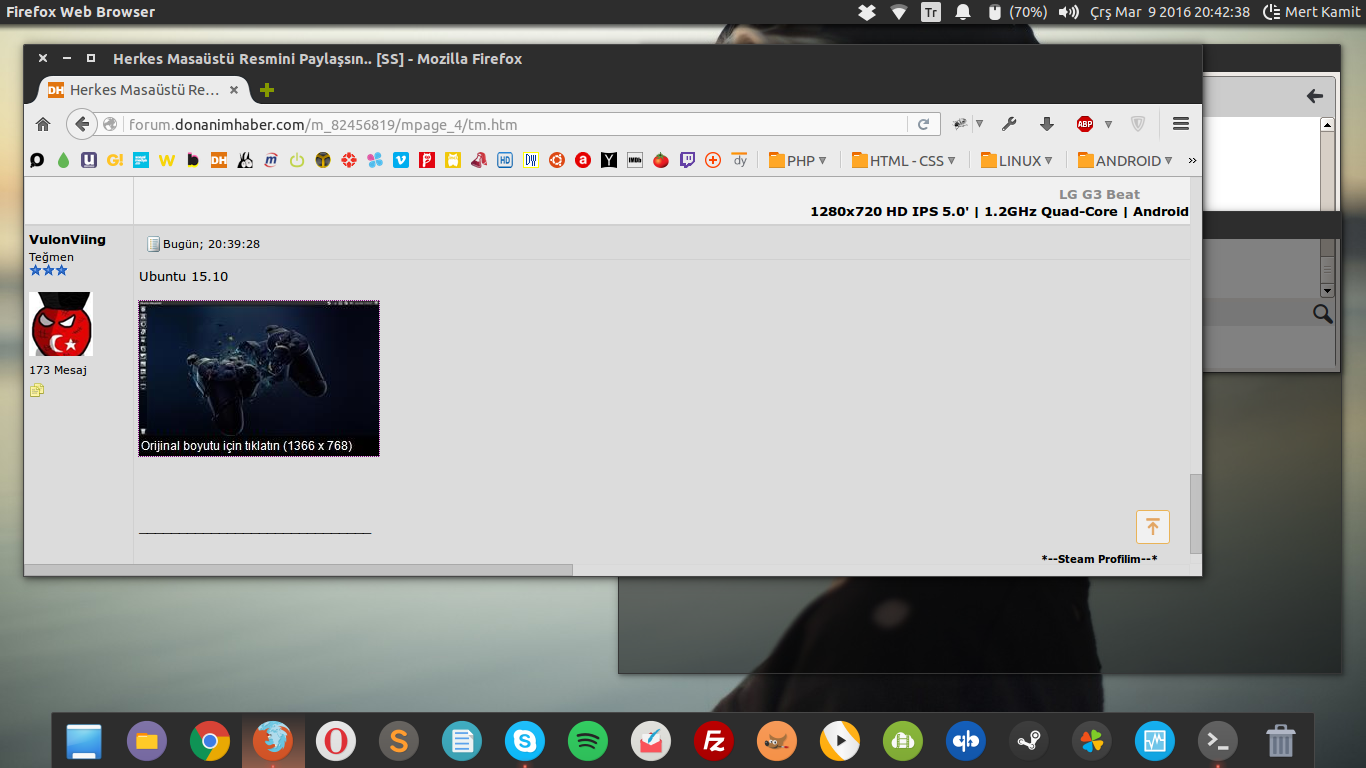The height and width of the screenshot is (768, 1366).
Task: Open the Adblock Plus dropdown arrow
Action: [1108, 124]
